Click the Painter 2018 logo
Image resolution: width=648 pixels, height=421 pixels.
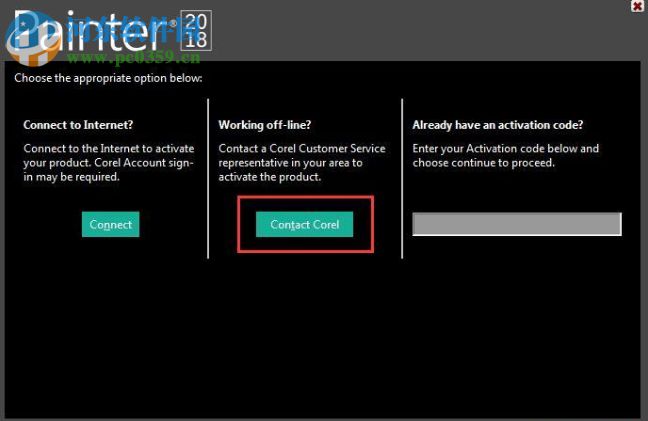(112, 31)
